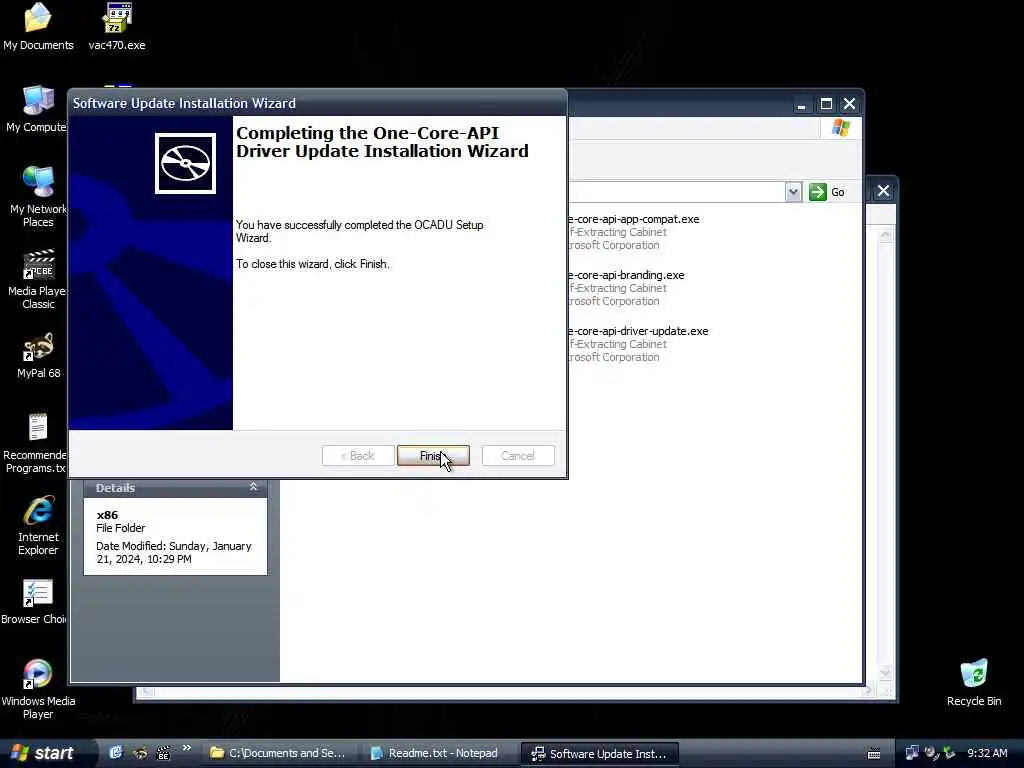
Task: Click the keyboard icon in the taskbar
Action: coord(874,754)
